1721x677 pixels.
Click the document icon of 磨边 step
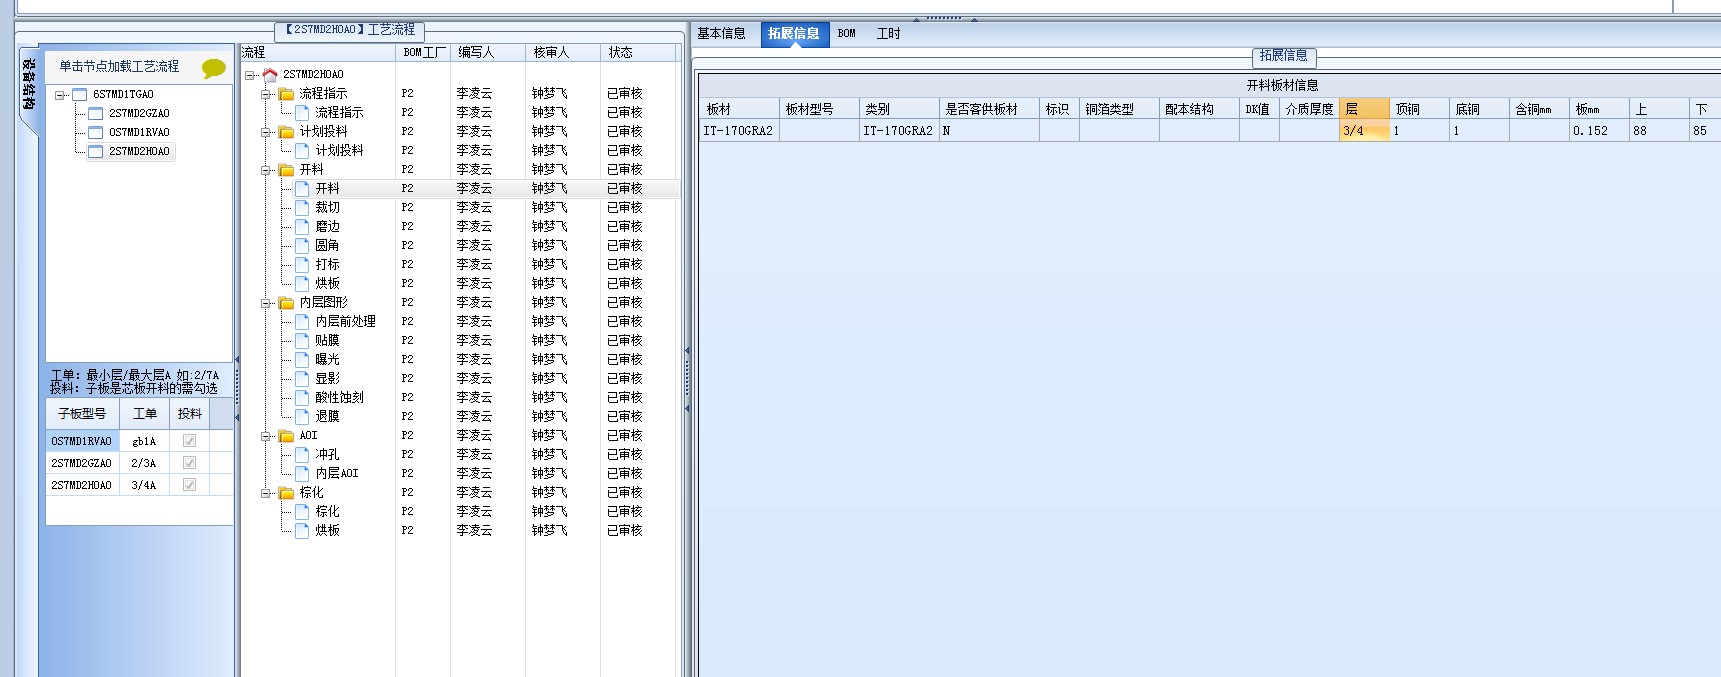pos(302,226)
